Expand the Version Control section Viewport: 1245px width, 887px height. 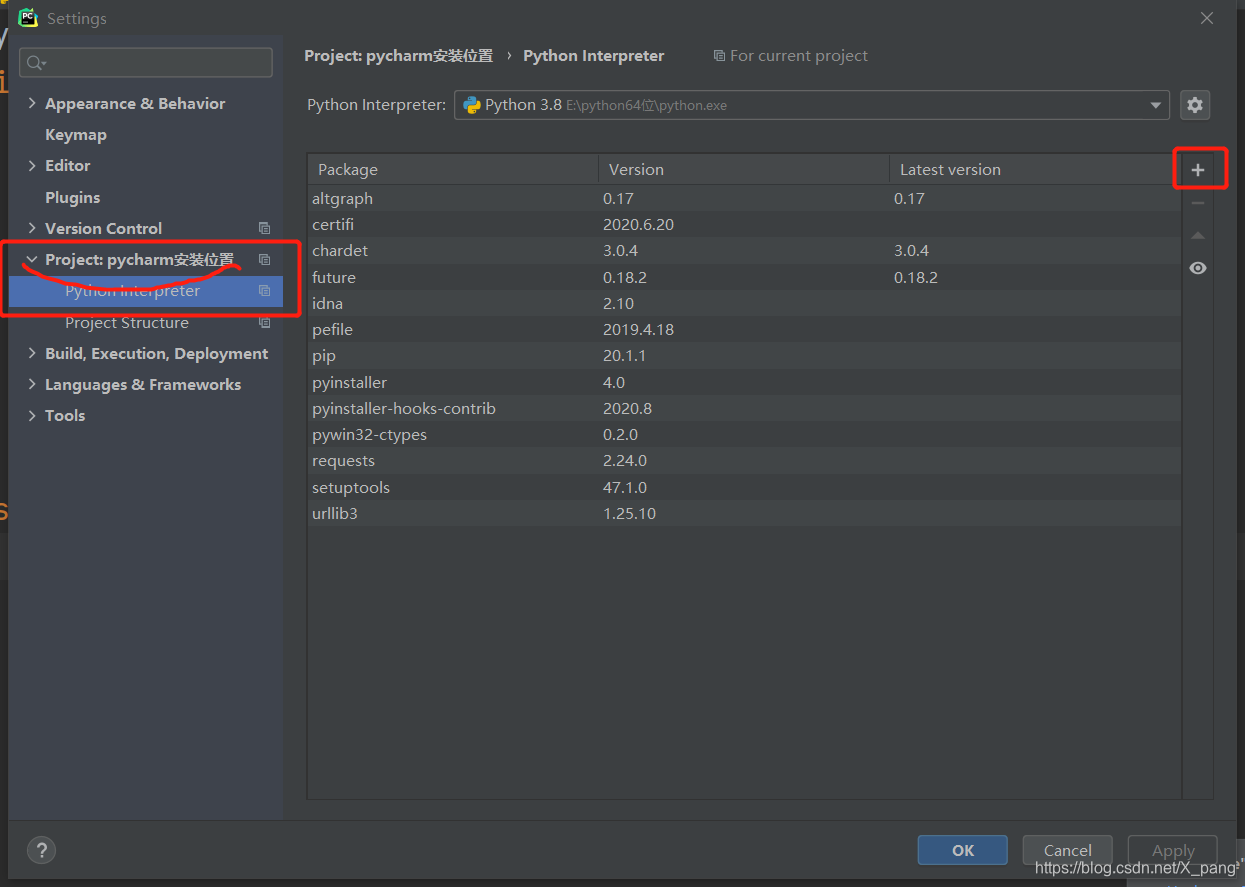click(x=32, y=228)
